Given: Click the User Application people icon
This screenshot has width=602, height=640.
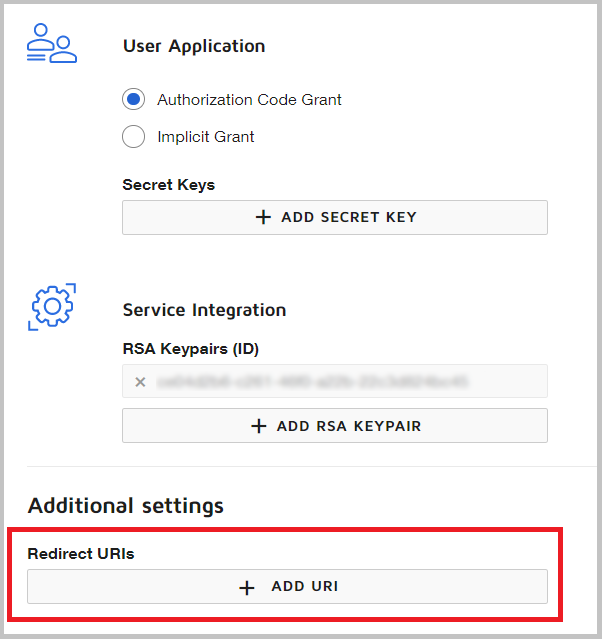Looking at the screenshot, I should [51, 46].
